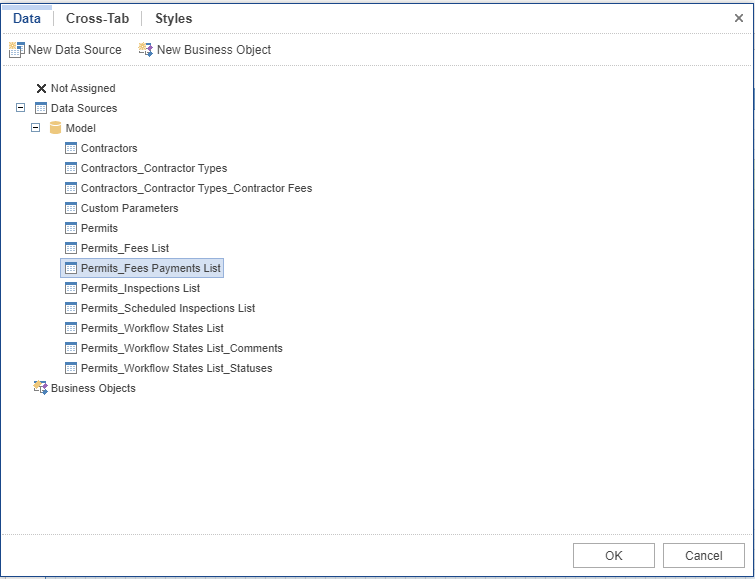Select the Data Sources label
Image resolution: width=755 pixels, height=579 pixels.
tap(84, 108)
